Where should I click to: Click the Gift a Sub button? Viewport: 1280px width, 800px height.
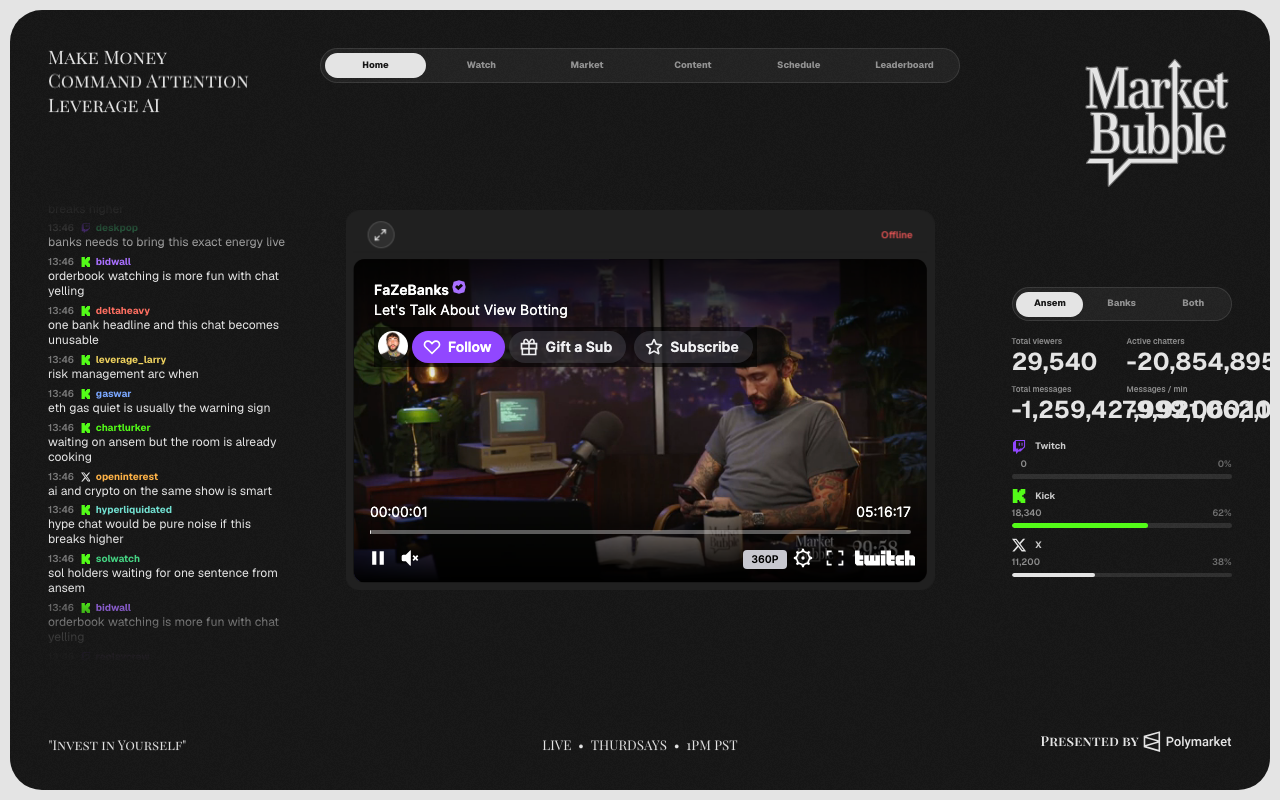pos(568,347)
